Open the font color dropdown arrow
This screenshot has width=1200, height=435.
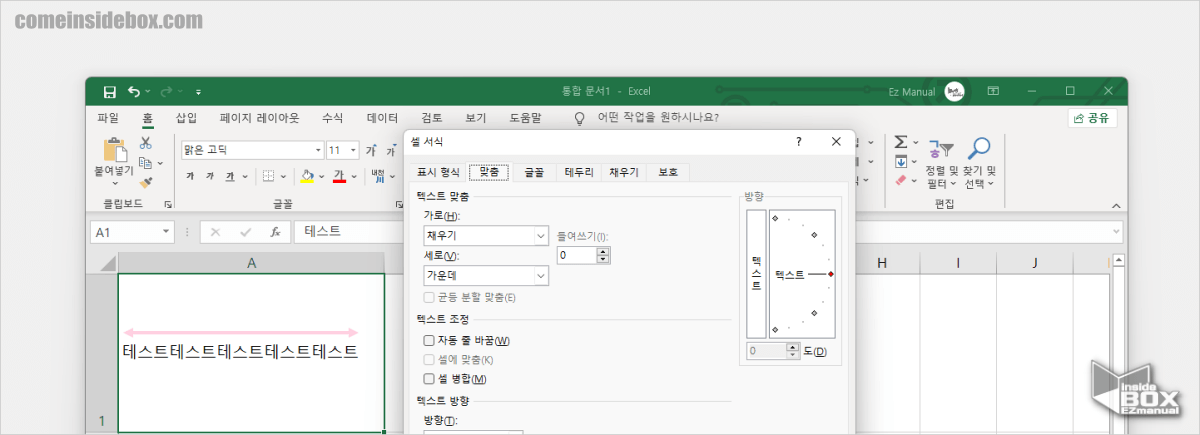tap(354, 177)
